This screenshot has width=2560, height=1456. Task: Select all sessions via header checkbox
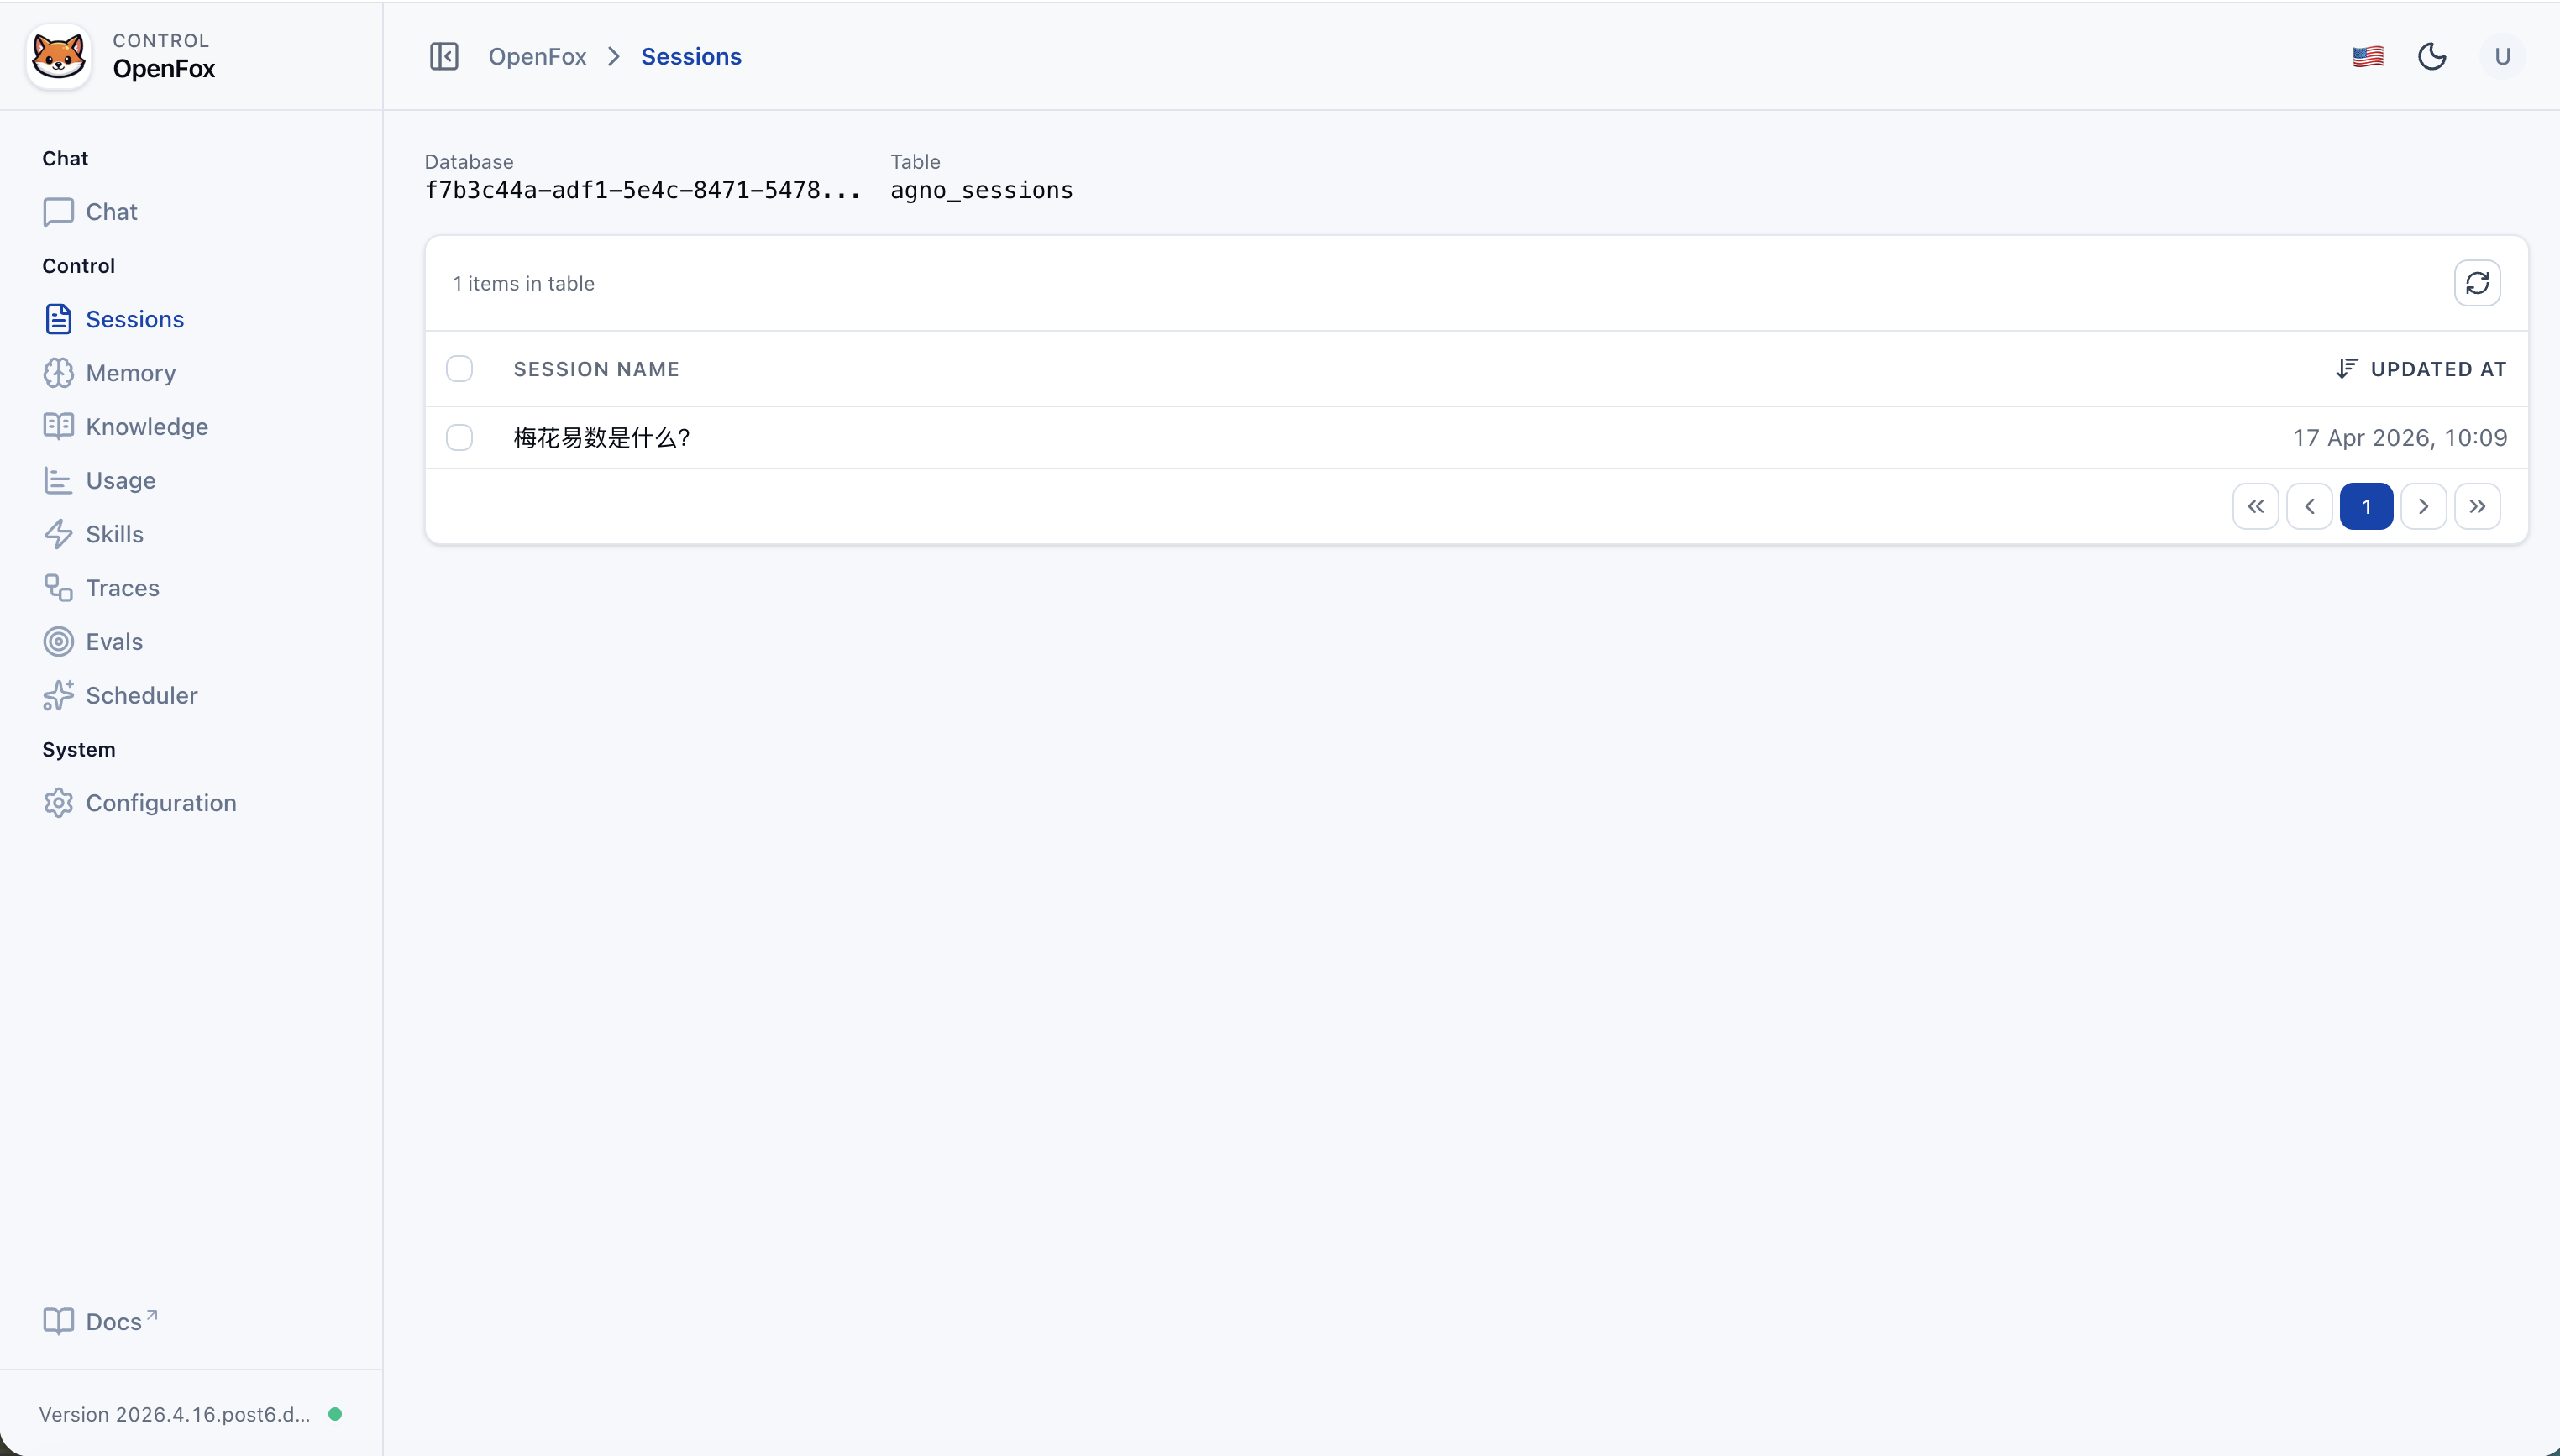pos(459,368)
